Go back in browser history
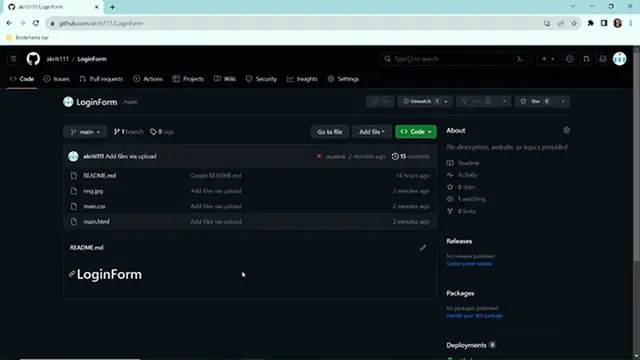The image size is (640, 360). coord(9,23)
